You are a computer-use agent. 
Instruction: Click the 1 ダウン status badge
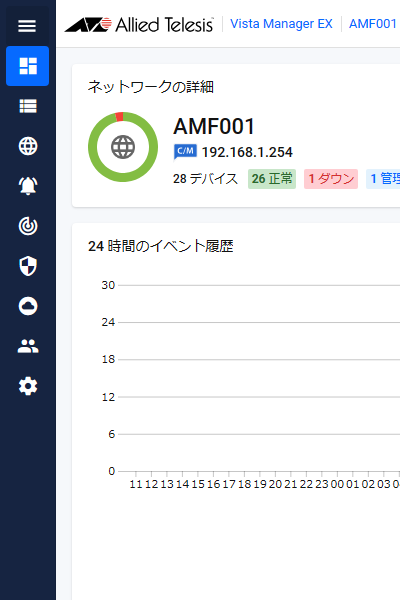tap(331, 179)
